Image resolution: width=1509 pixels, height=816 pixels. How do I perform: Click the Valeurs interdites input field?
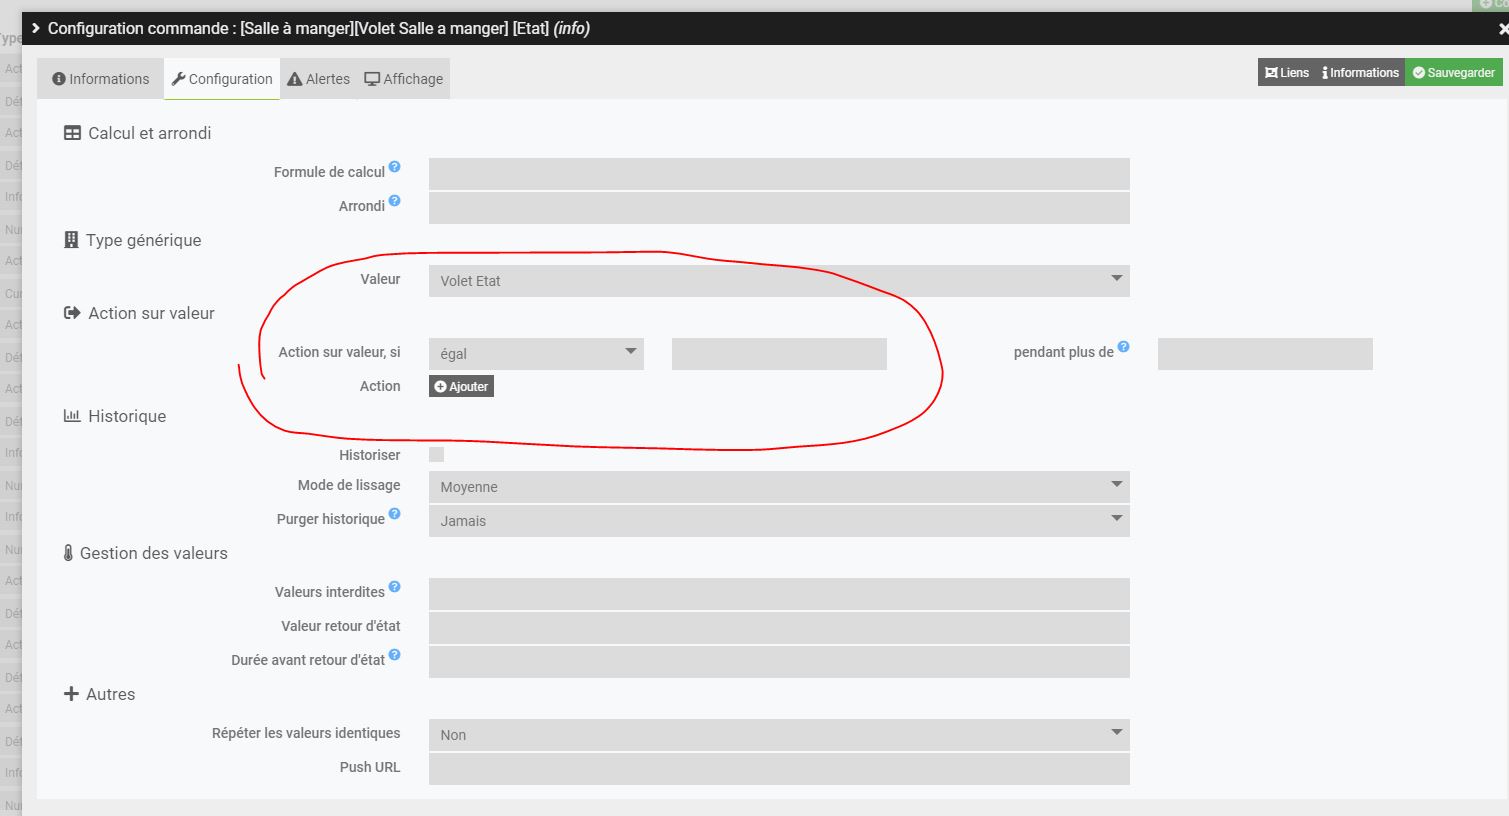pos(779,594)
